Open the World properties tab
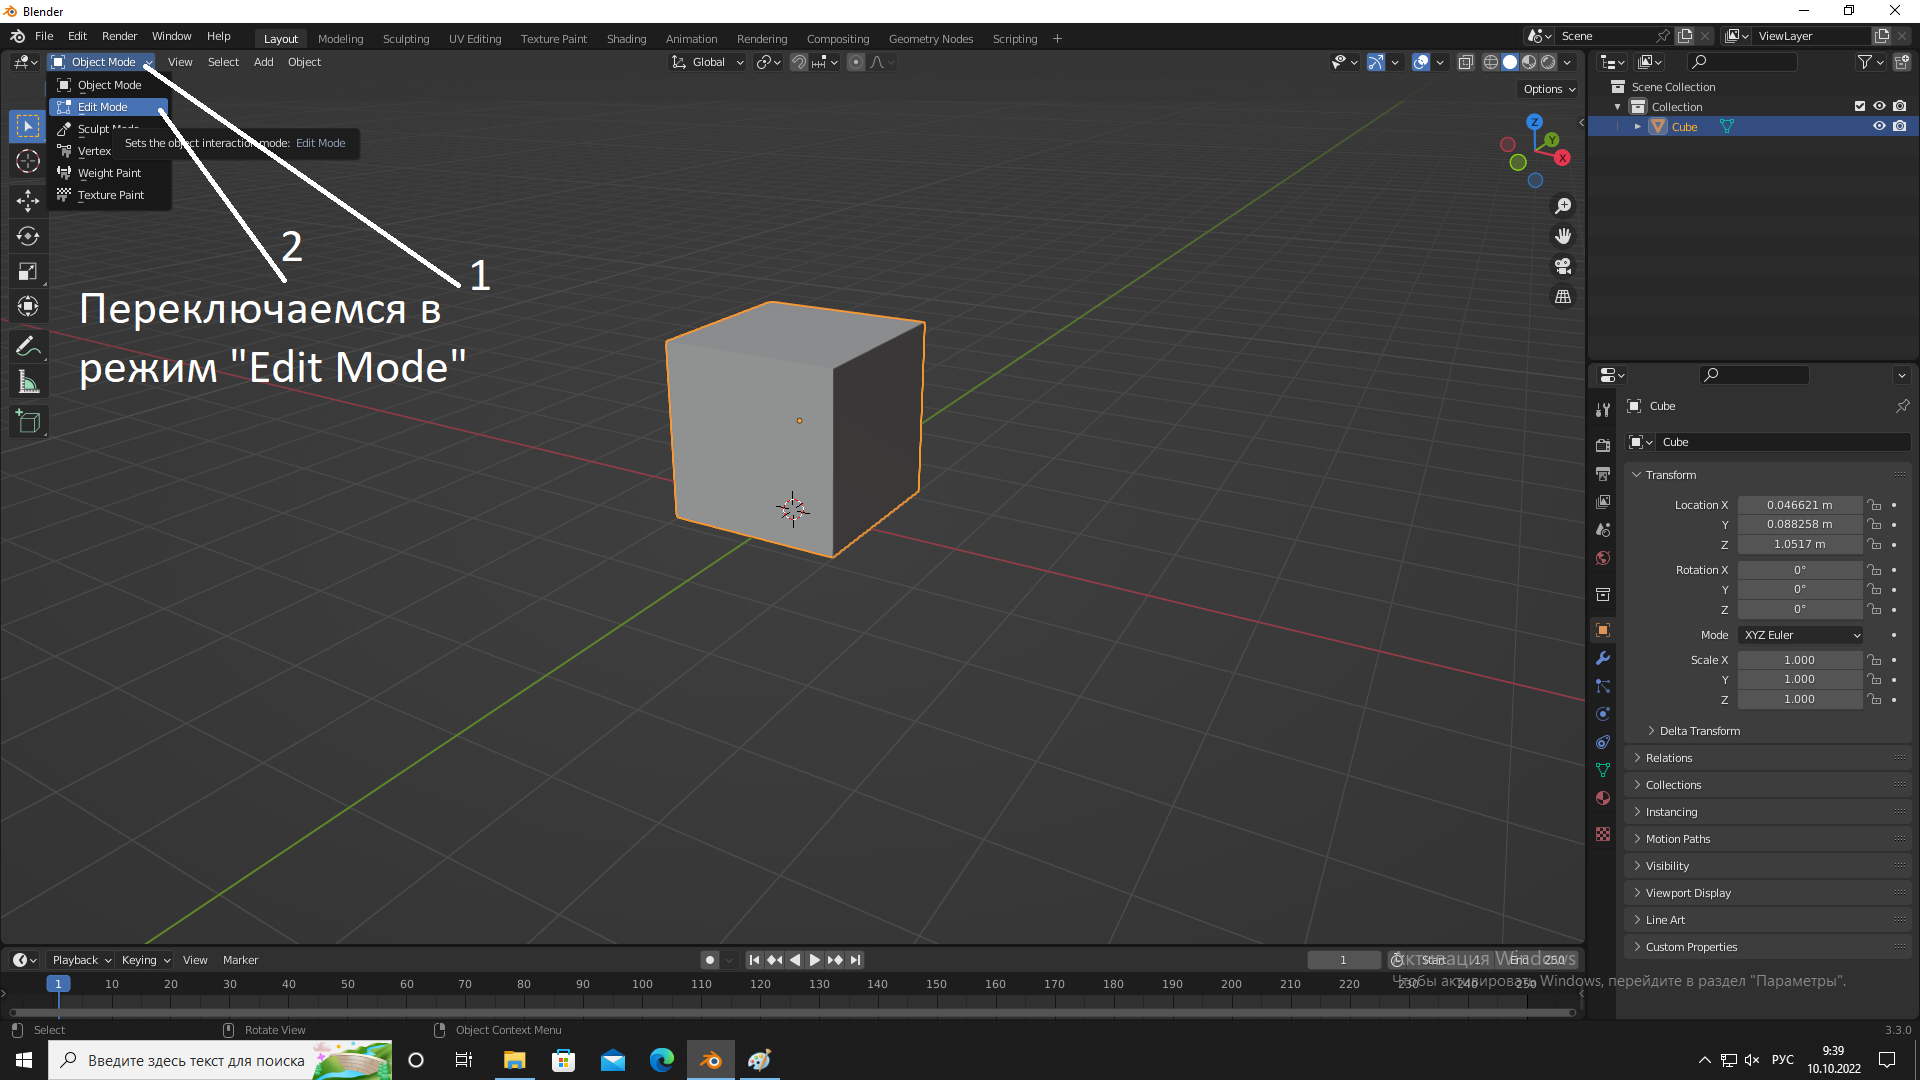Image resolution: width=1920 pixels, height=1080 pixels. pyautogui.click(x=1603, y=558)
